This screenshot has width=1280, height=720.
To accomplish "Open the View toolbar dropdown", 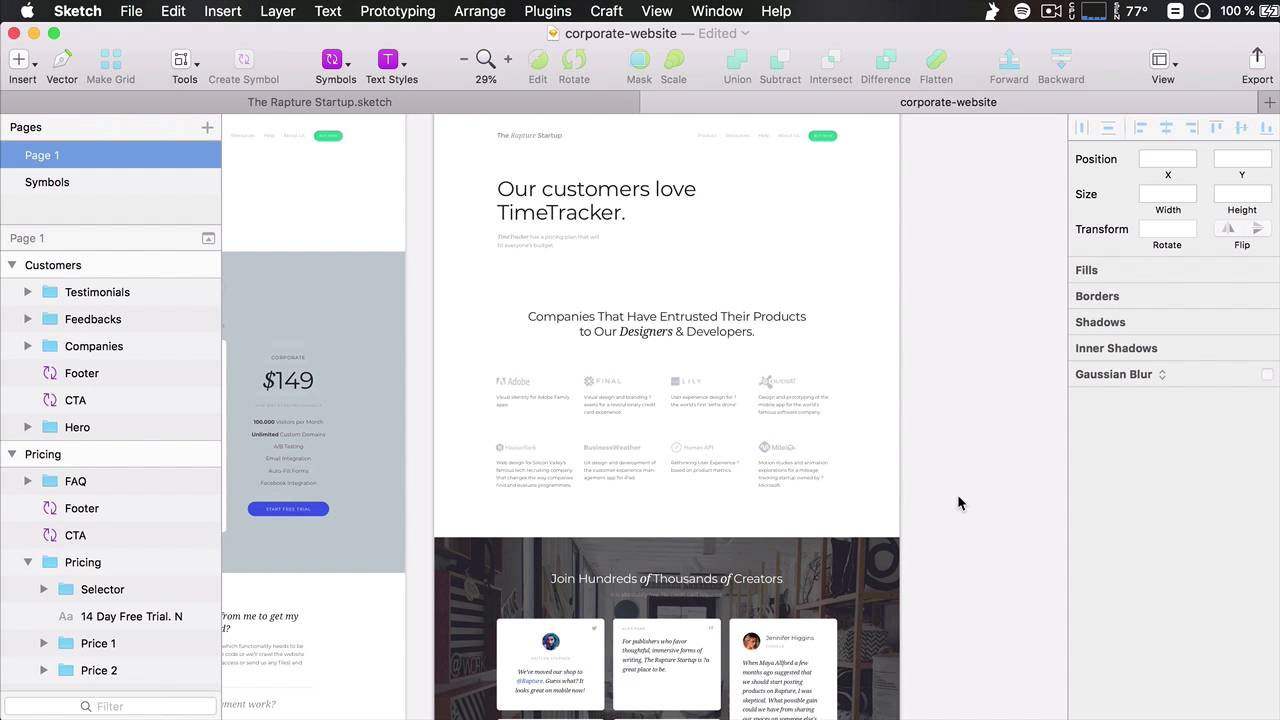I will click(x=1163, y=60).
